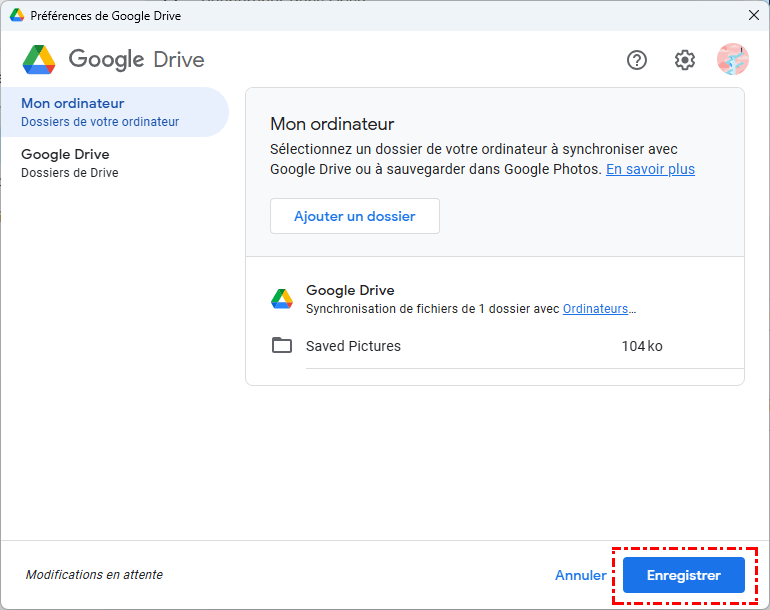Switch to Google Drive "Dossiers de Drive" tab
This screenshot has width=770, height=610.
(x=70, y=163)
